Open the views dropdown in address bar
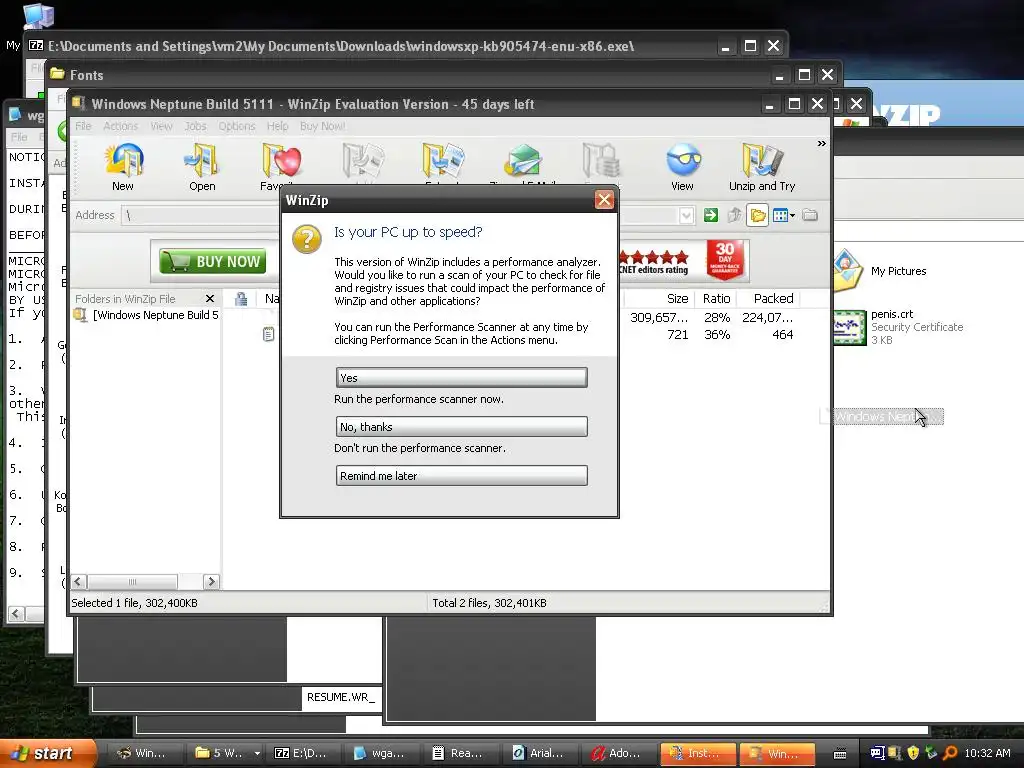This screenshot has width=1024, height=768. point(793,215)
